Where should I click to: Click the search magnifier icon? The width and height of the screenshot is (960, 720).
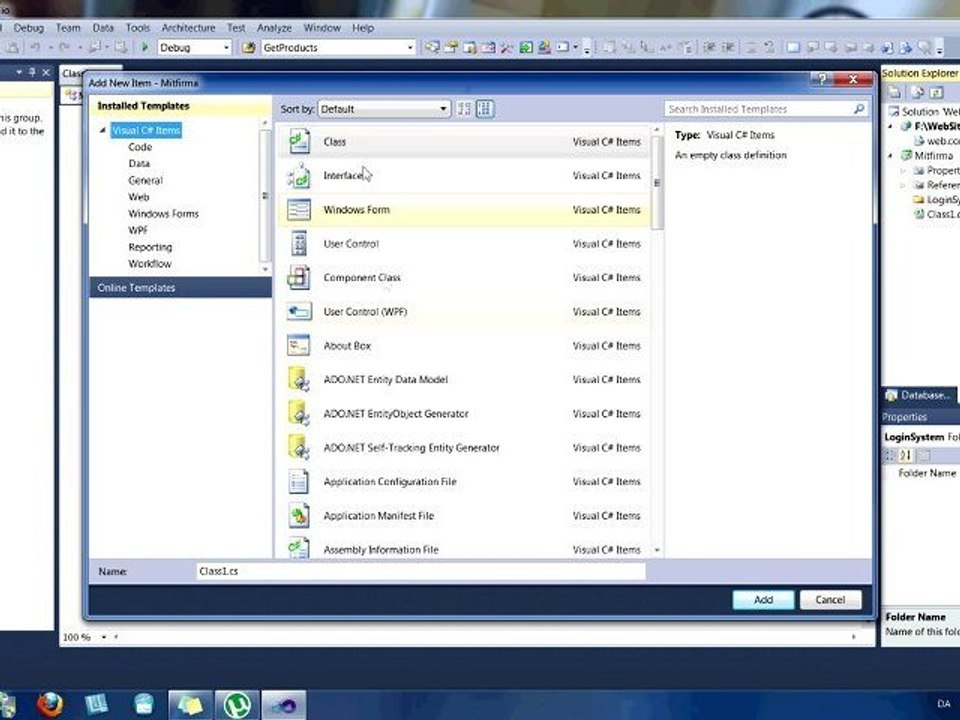tap(859, 108)
